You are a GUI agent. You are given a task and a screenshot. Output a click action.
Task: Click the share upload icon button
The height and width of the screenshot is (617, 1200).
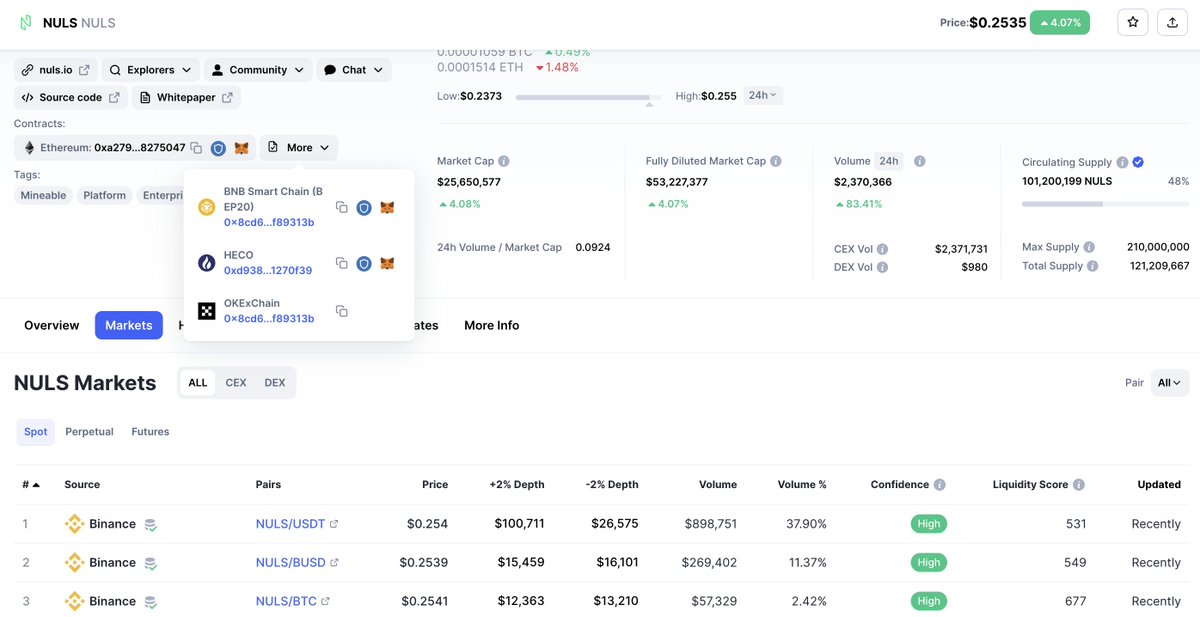[x=1172, y=22]
